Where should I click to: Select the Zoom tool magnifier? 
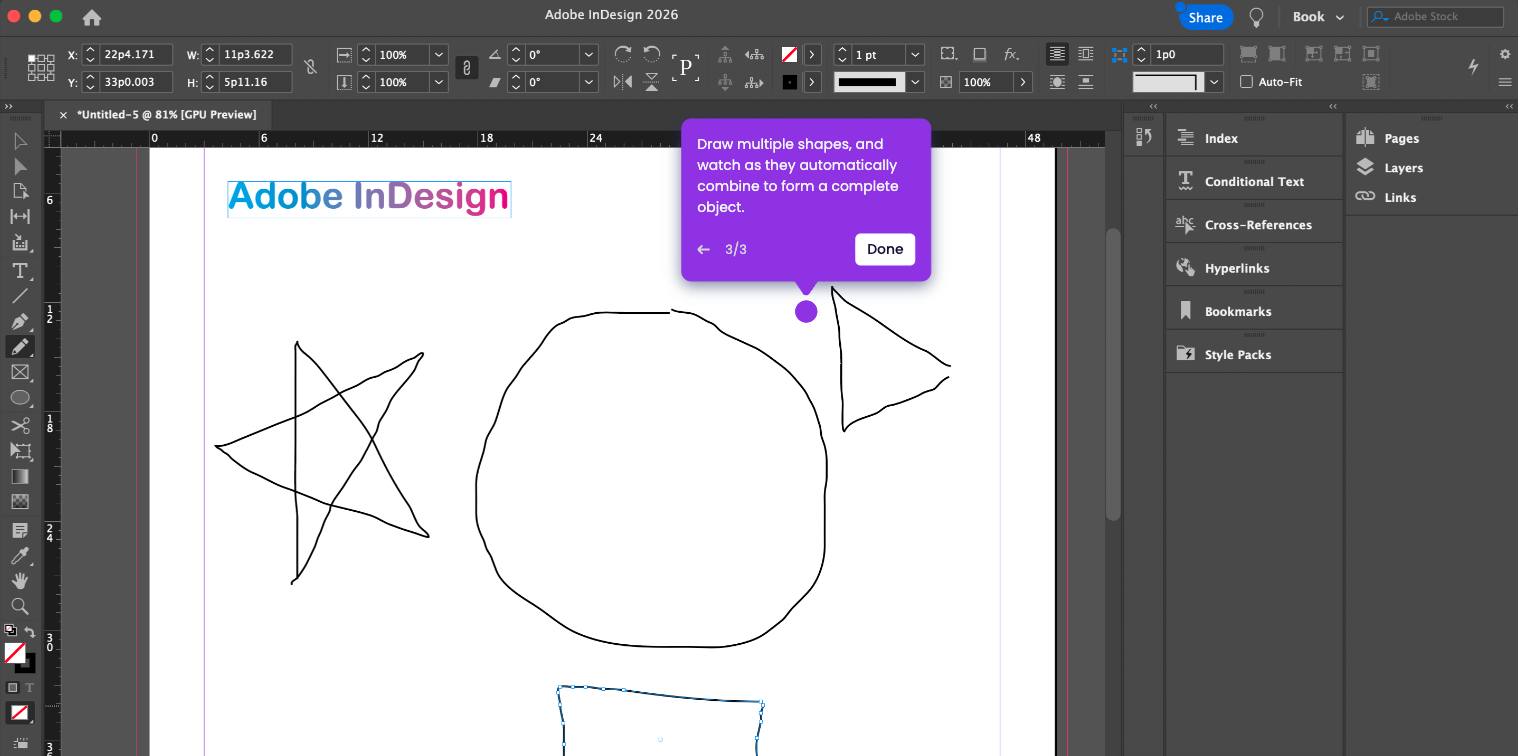(x=19, y=606)
